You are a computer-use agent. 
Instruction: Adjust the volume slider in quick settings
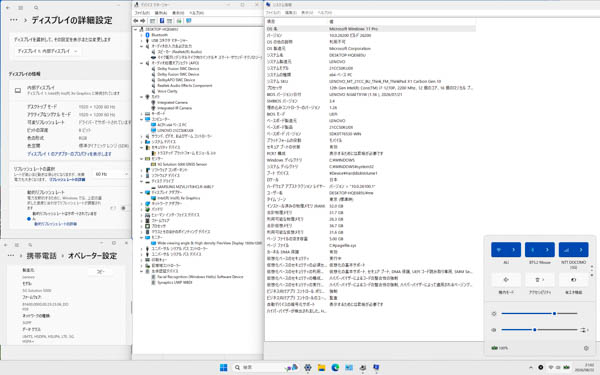click(539, 330)
